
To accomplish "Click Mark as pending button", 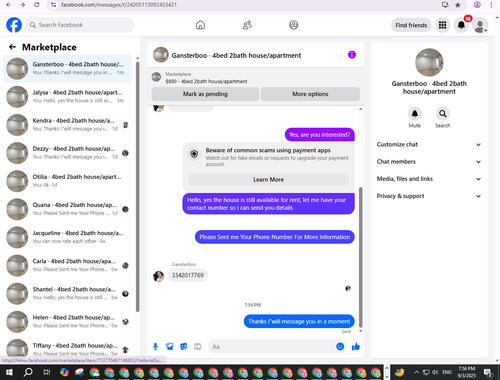I will pos(205,94).
